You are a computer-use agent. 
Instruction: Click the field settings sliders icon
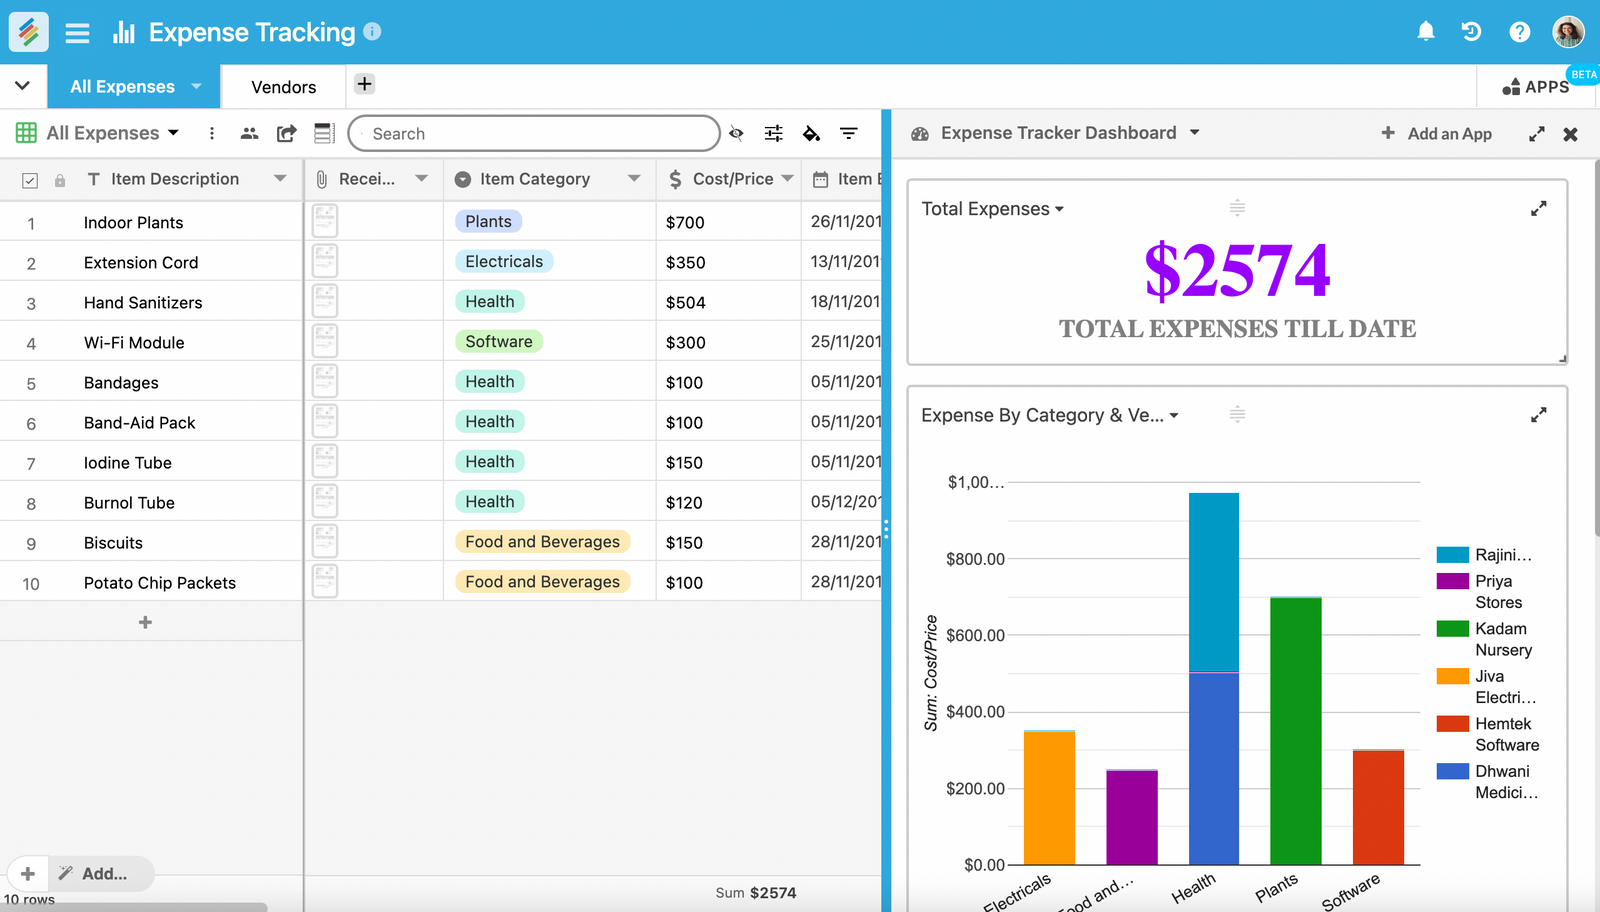tap(773, 133)
